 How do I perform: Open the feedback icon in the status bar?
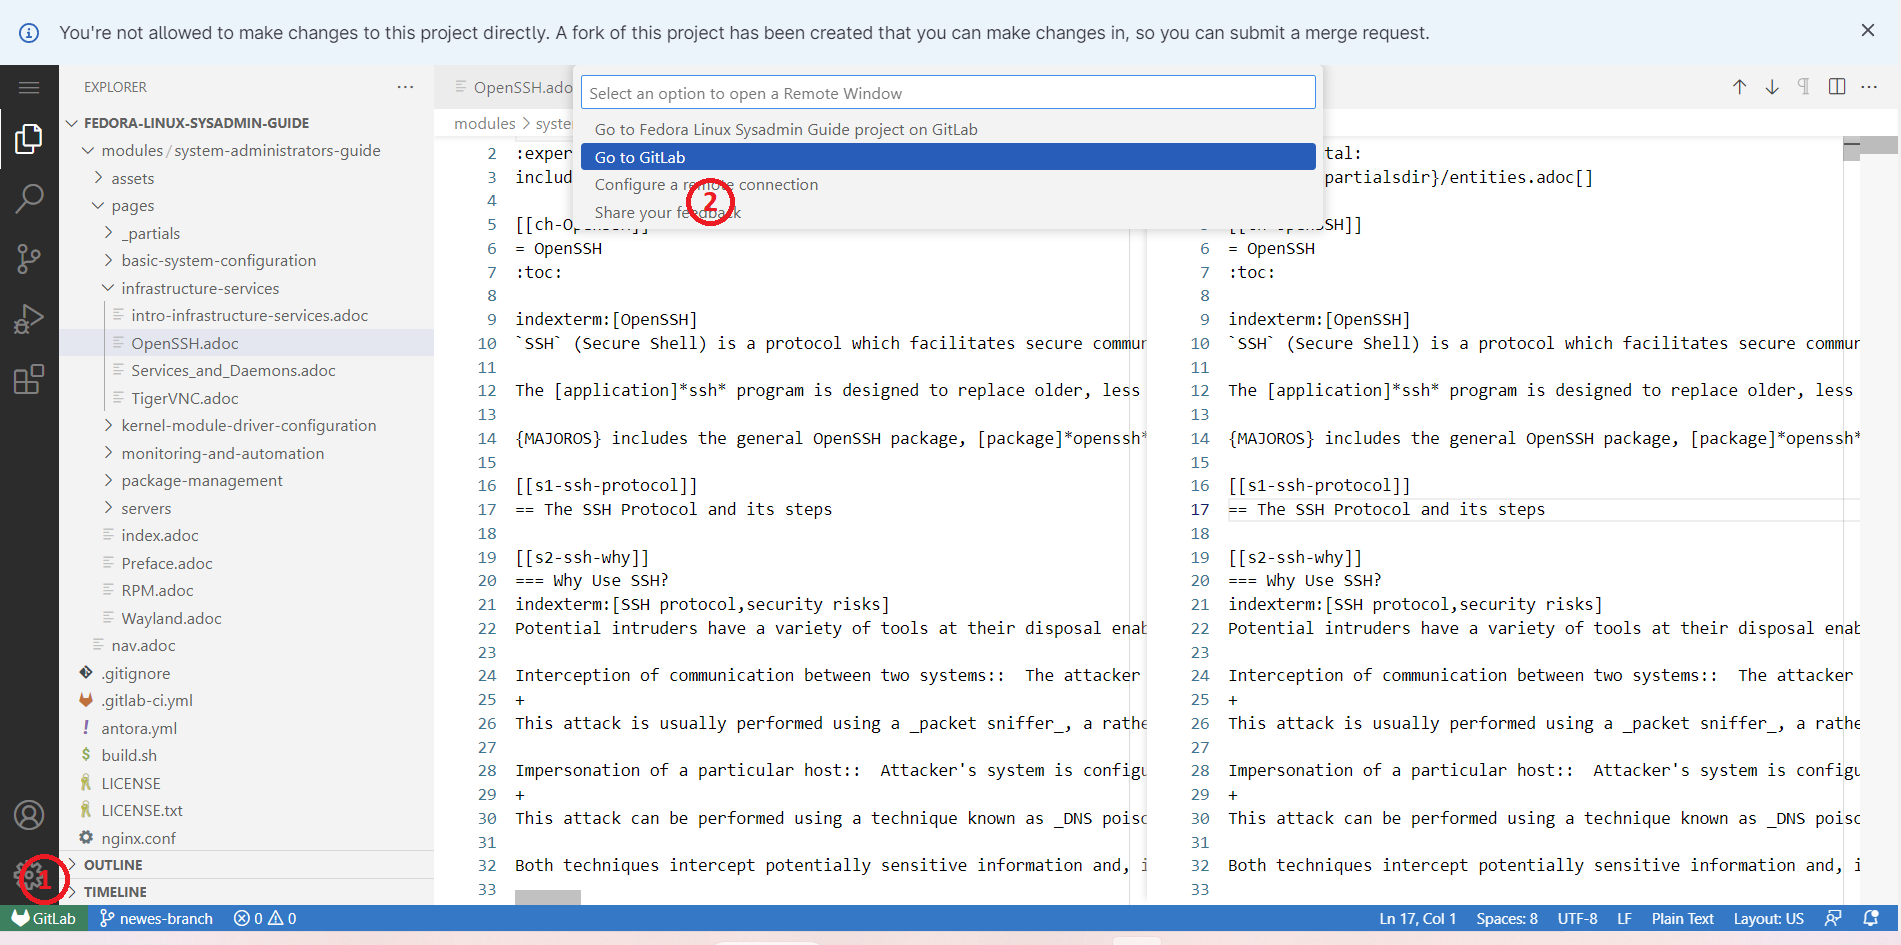(1833, 918)
